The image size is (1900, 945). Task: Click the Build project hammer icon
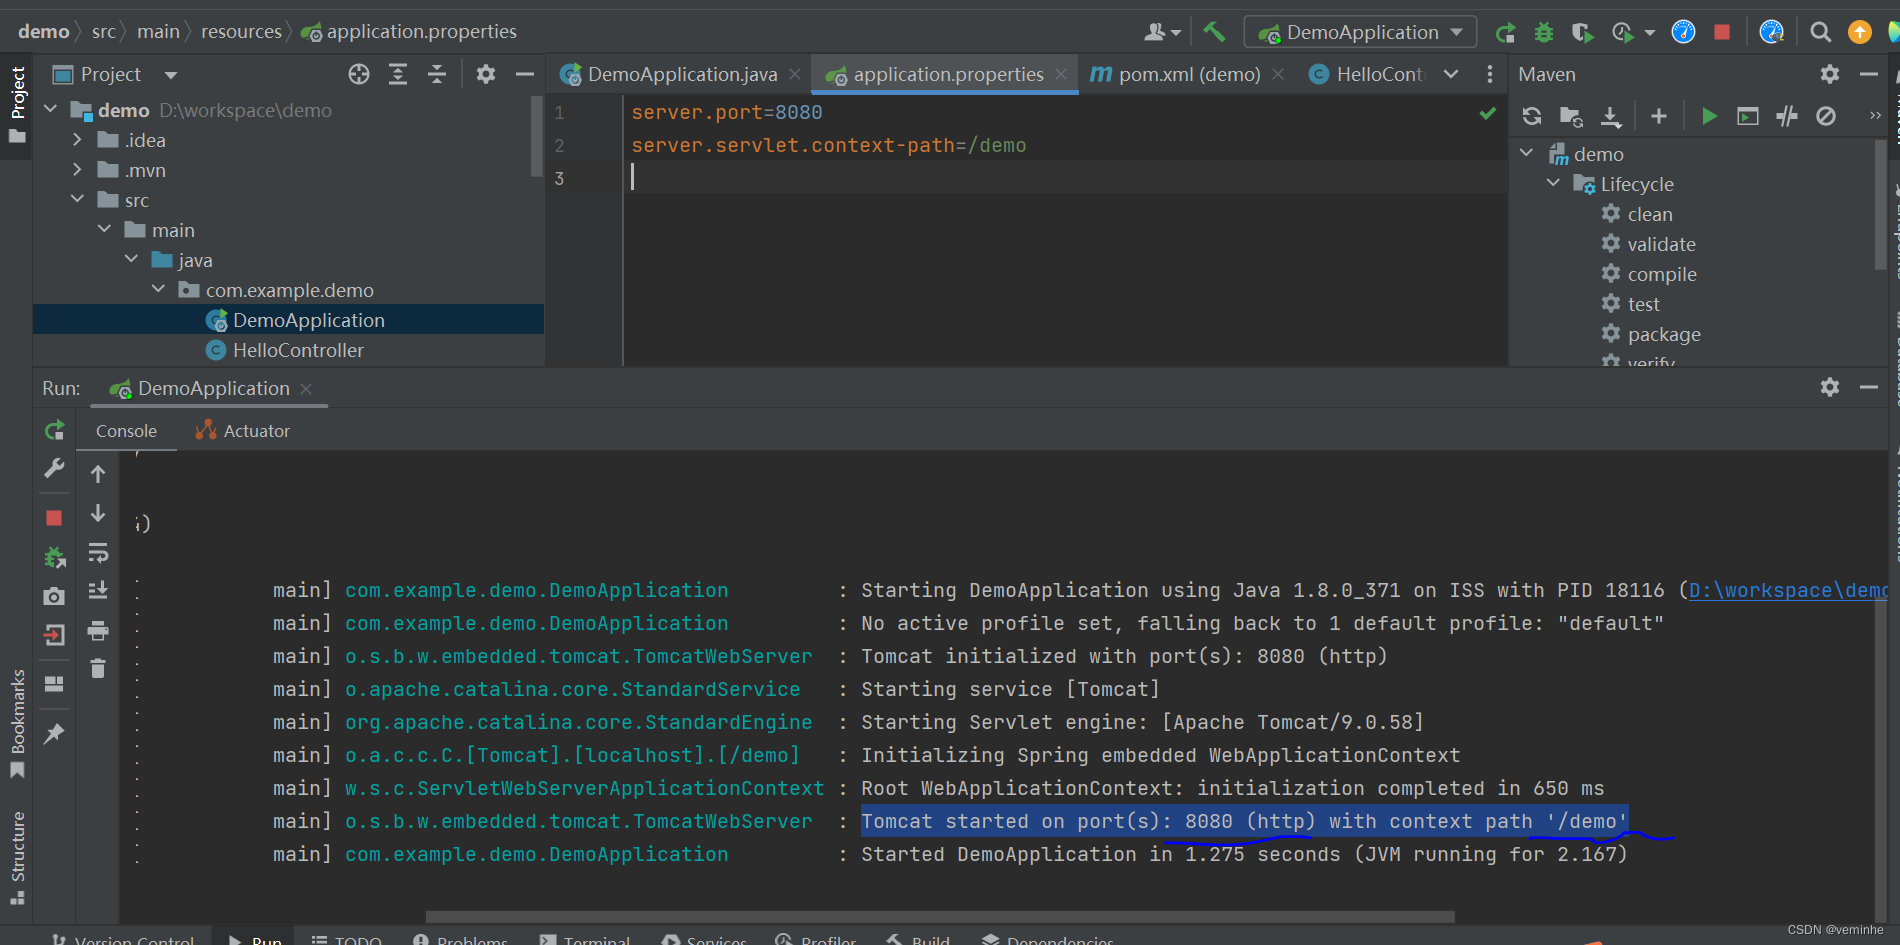coord(1214,32)
